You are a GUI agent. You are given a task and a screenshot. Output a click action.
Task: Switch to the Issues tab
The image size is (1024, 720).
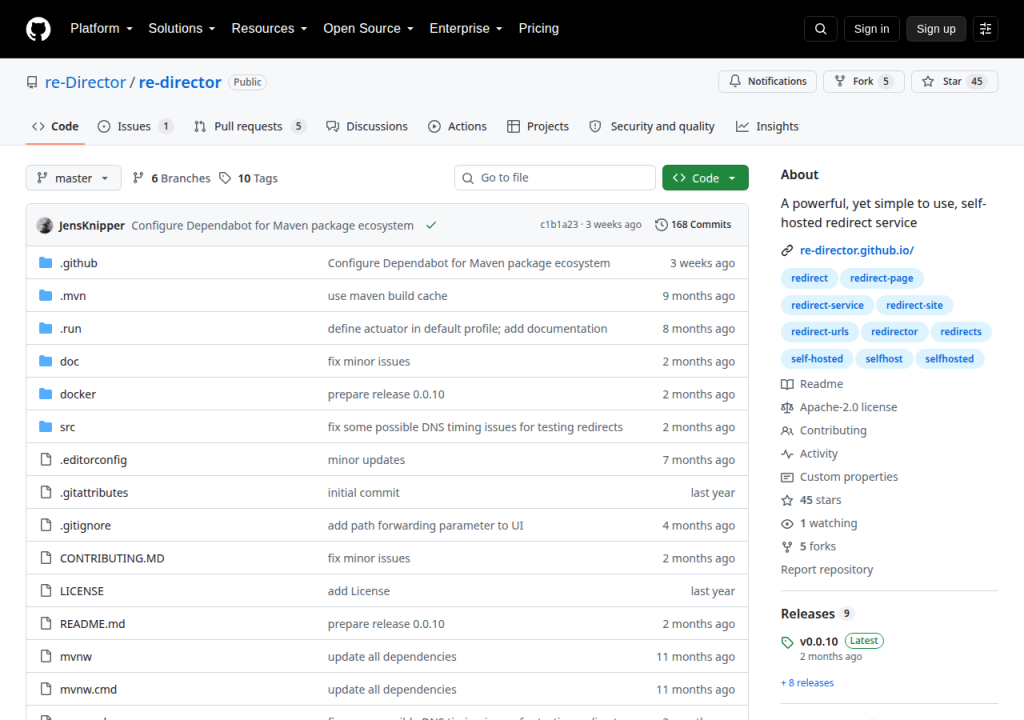pos(135,126)
